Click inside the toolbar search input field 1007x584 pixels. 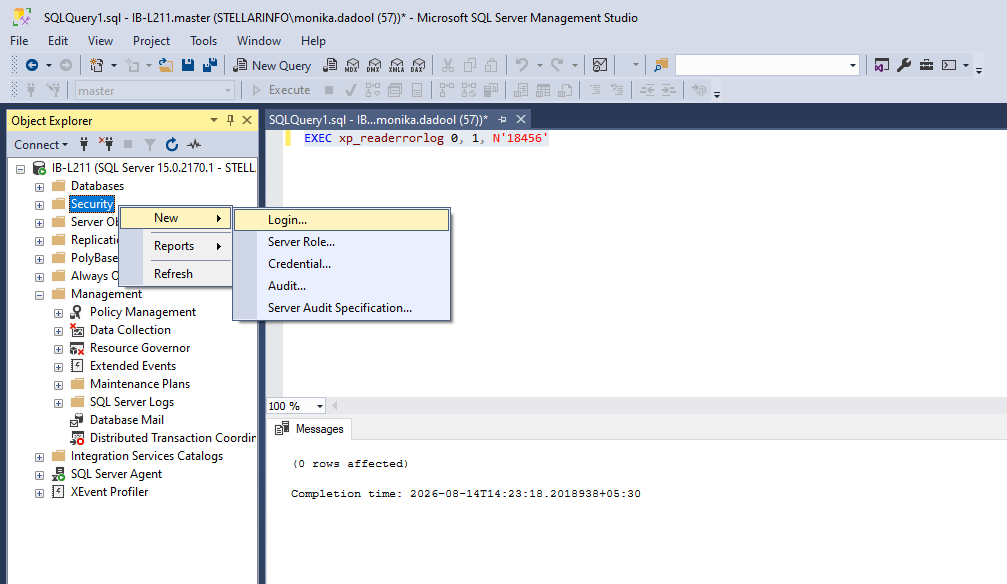click(x=761, y=66)
